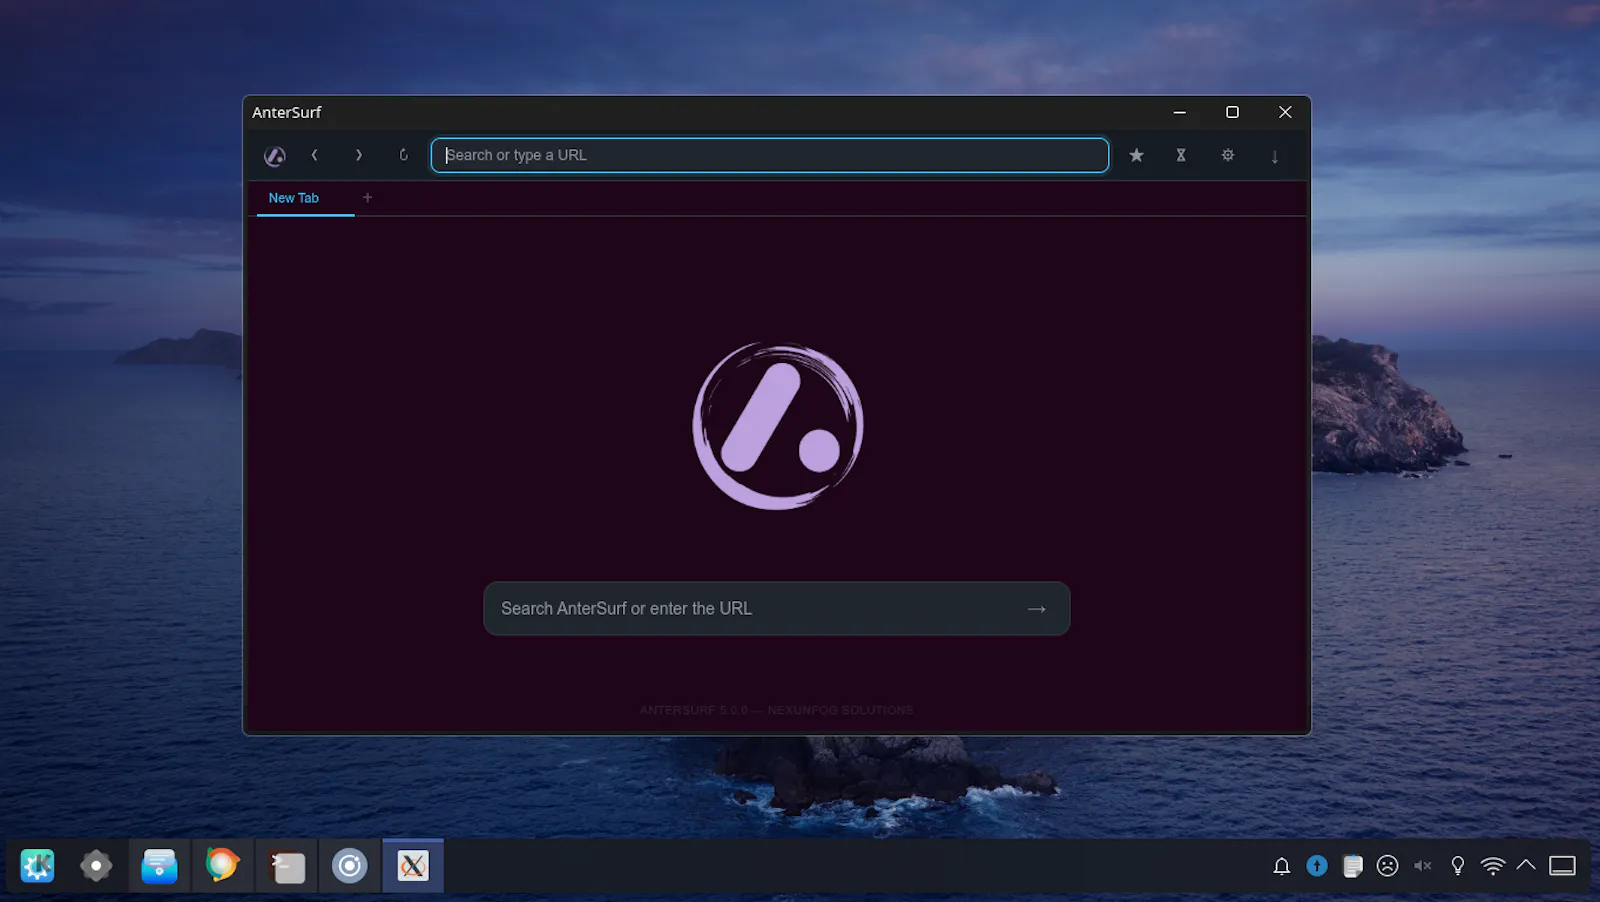Add a new tab with the plus button
Viewport: 1600px width, 902px height.
pos(367,198)
